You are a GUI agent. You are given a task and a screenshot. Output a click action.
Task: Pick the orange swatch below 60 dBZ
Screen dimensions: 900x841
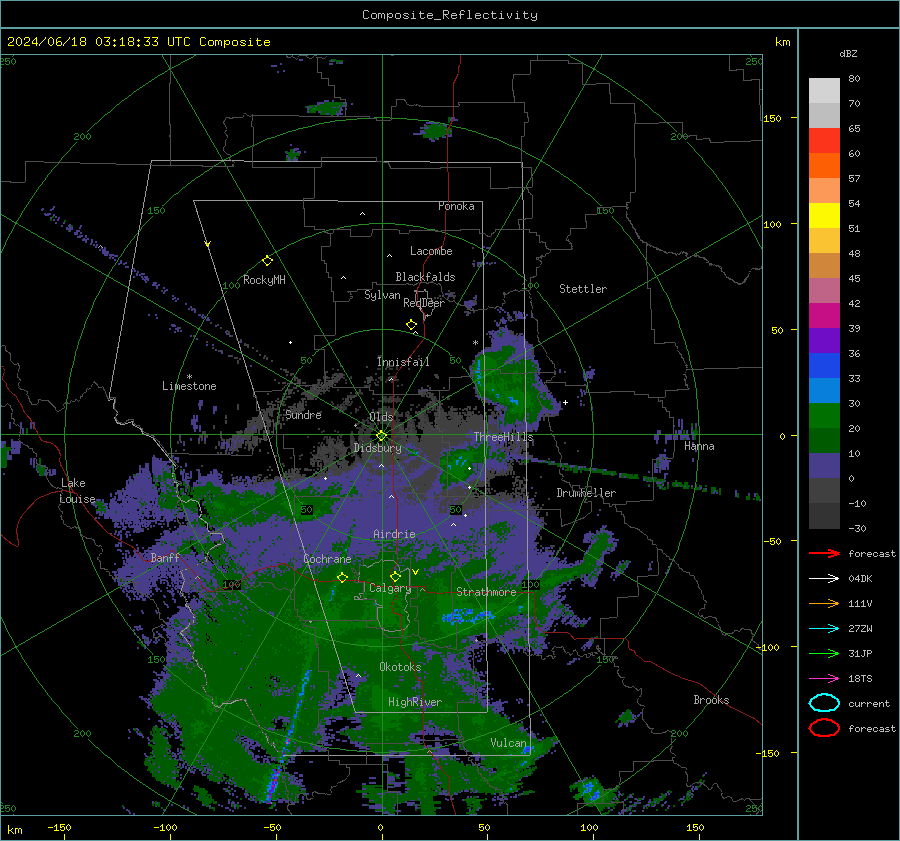coord(824,166)
